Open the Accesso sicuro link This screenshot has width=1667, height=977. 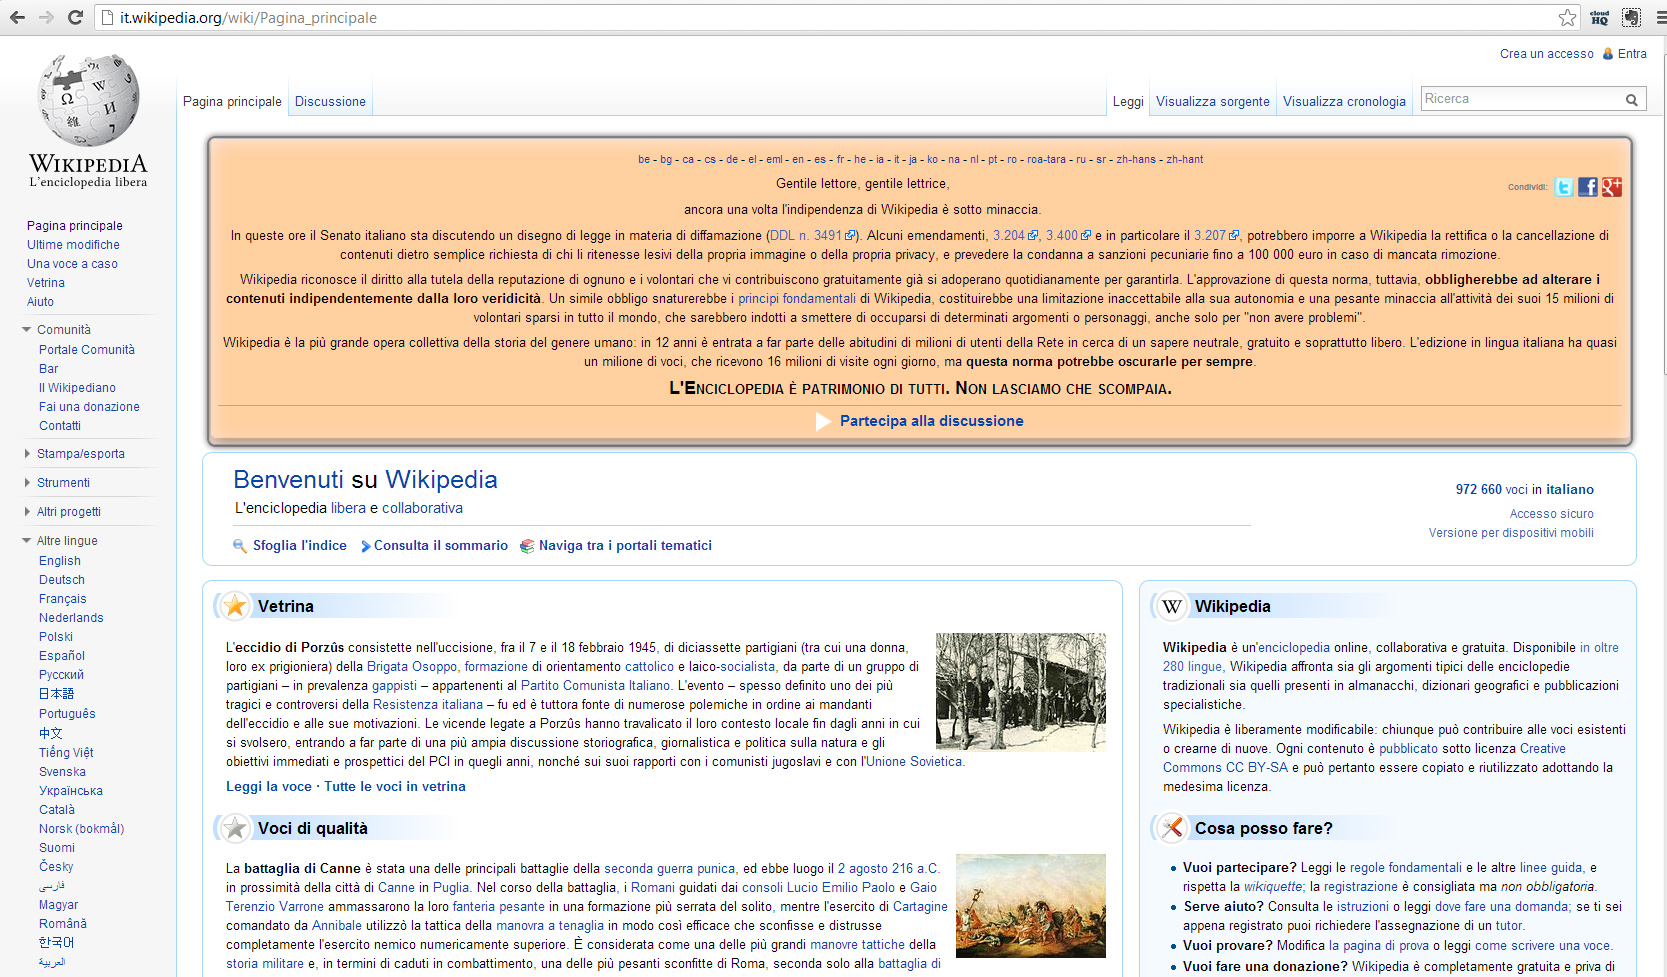coord(1551,514)
